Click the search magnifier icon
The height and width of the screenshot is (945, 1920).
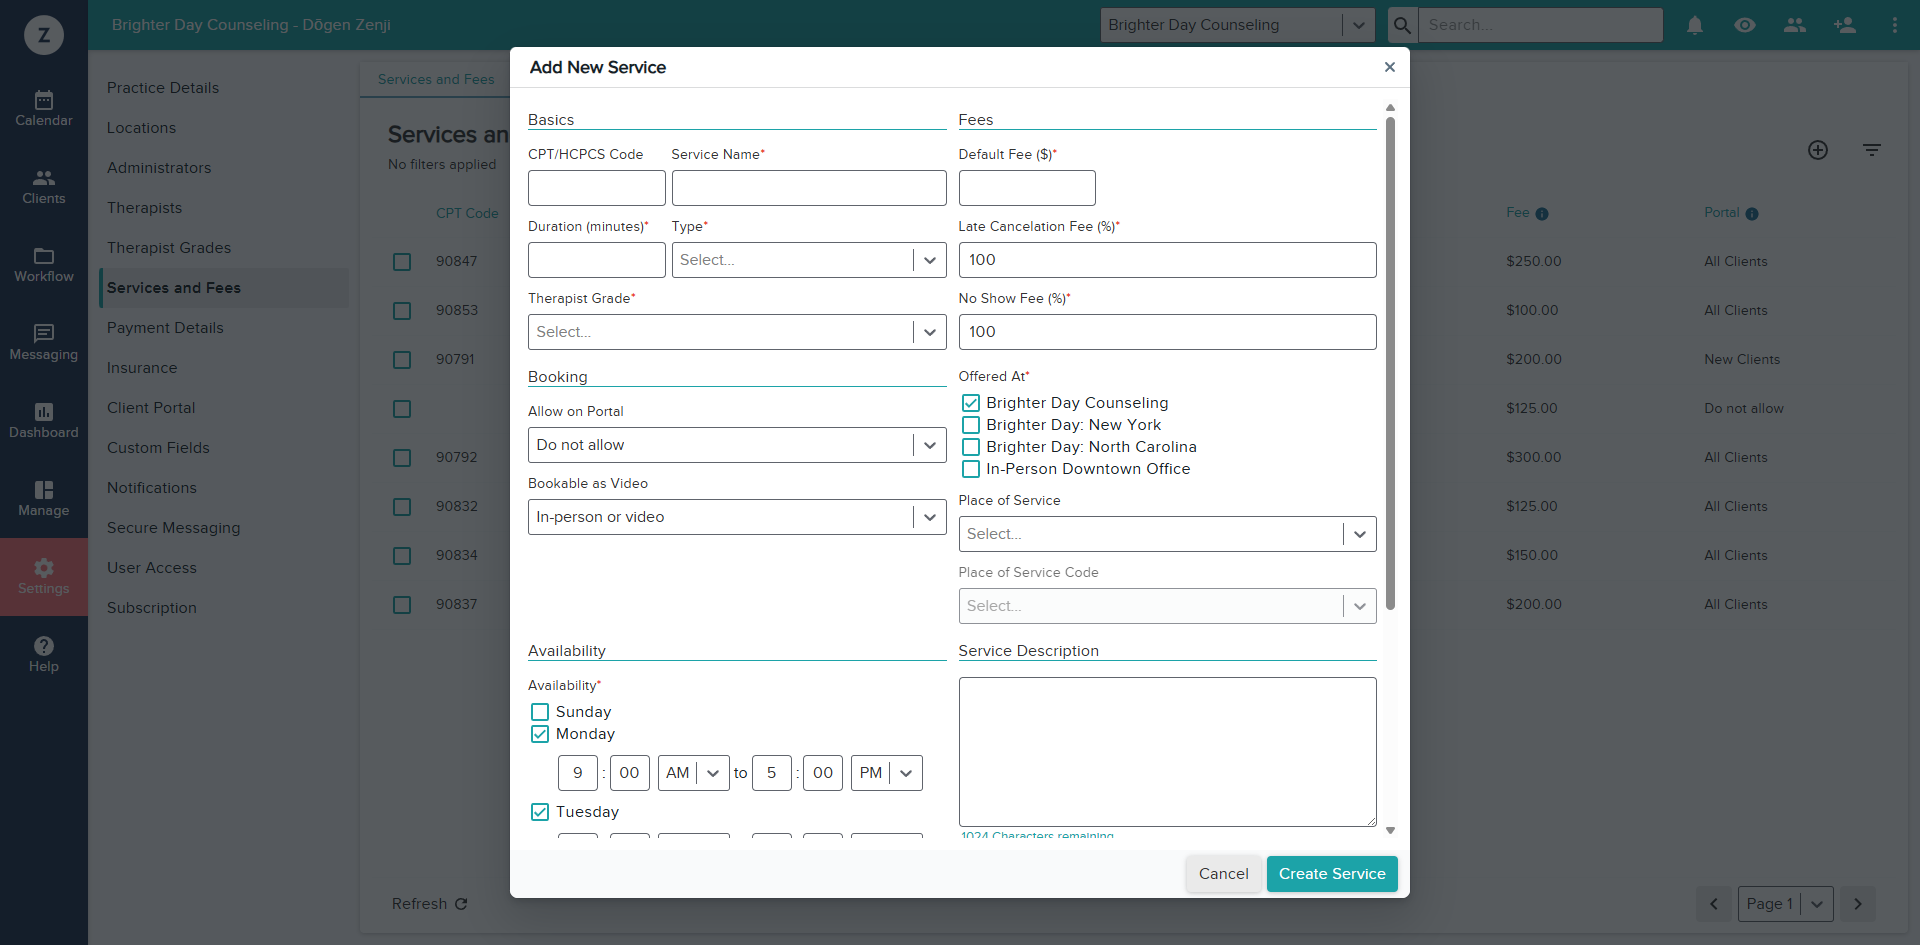click(1402, 25)
